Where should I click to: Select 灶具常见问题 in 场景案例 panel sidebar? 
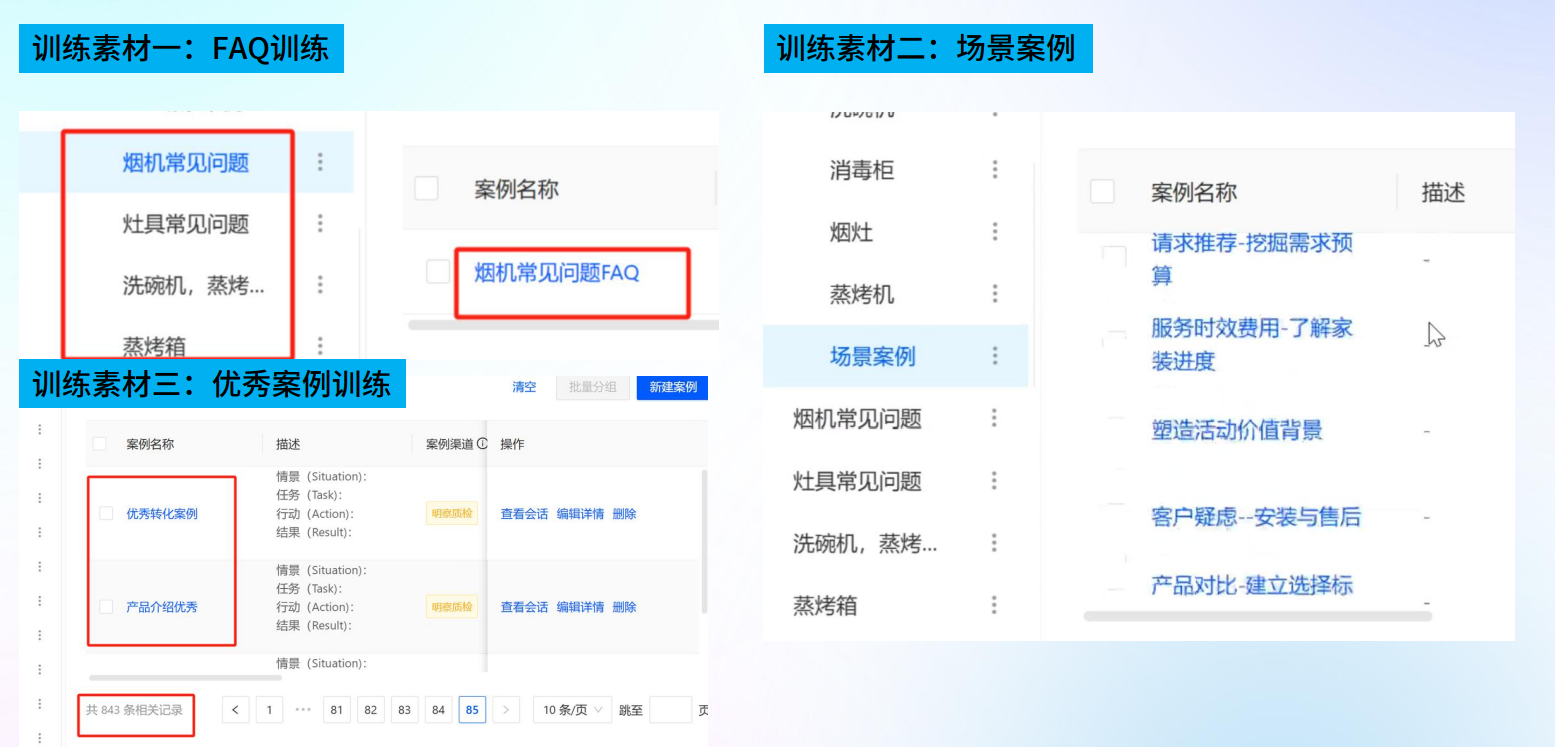[857, 481]
